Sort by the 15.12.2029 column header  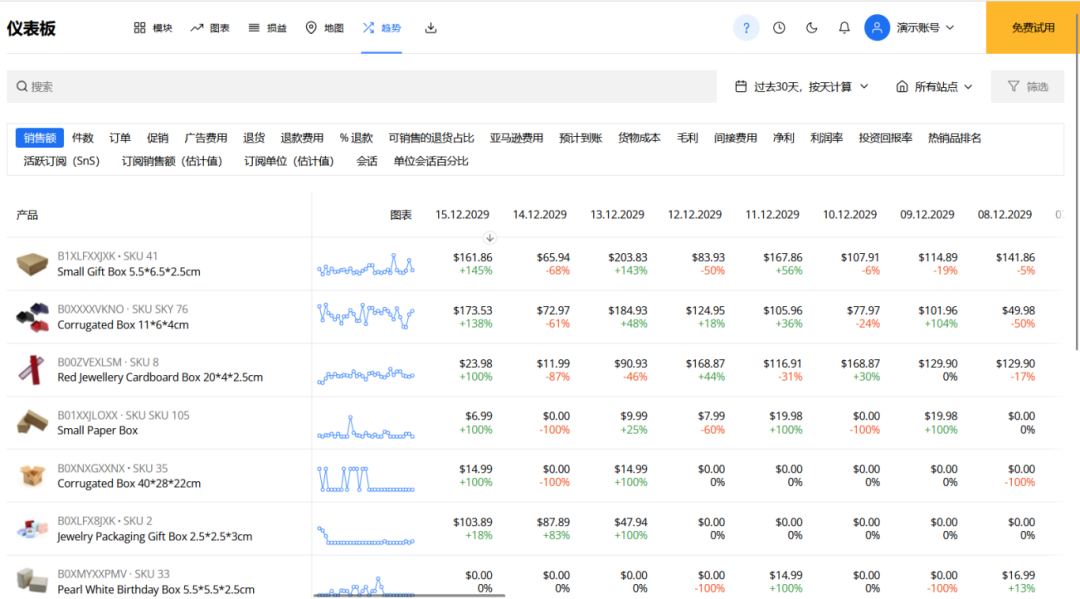[462, 215]
